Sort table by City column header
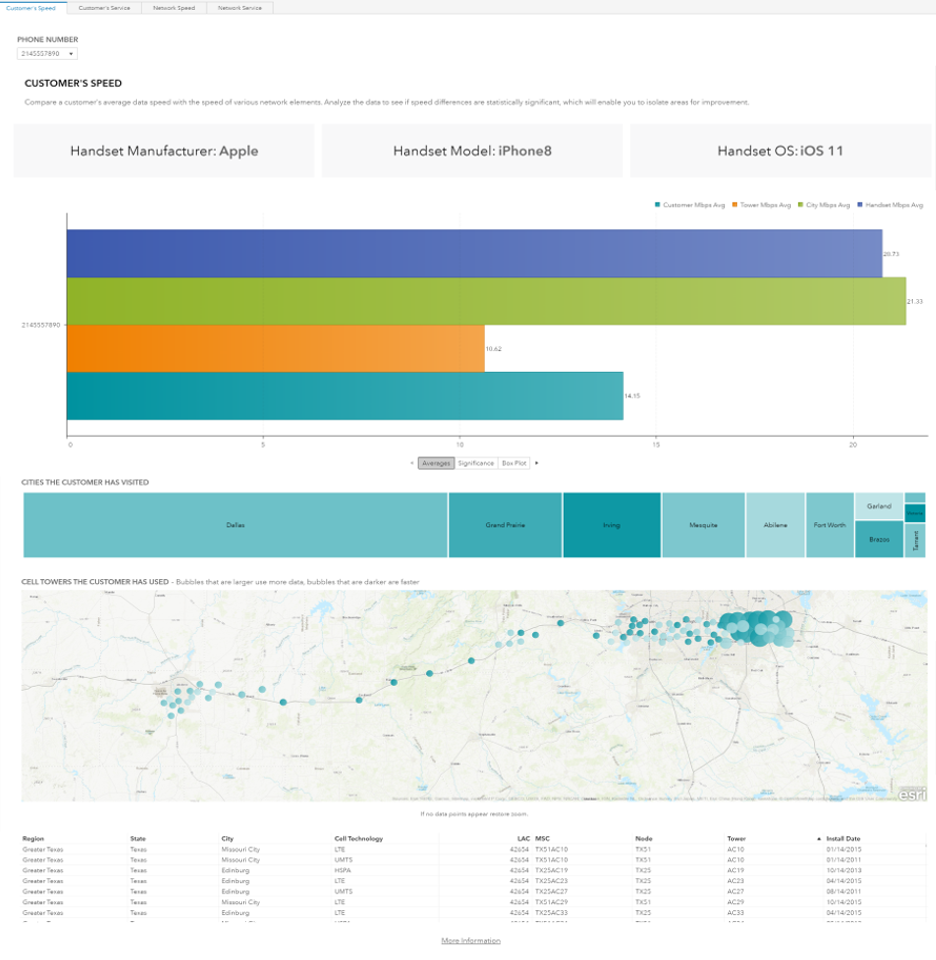Viewport: 936px width, 960px height. click(x=227, y=839)
